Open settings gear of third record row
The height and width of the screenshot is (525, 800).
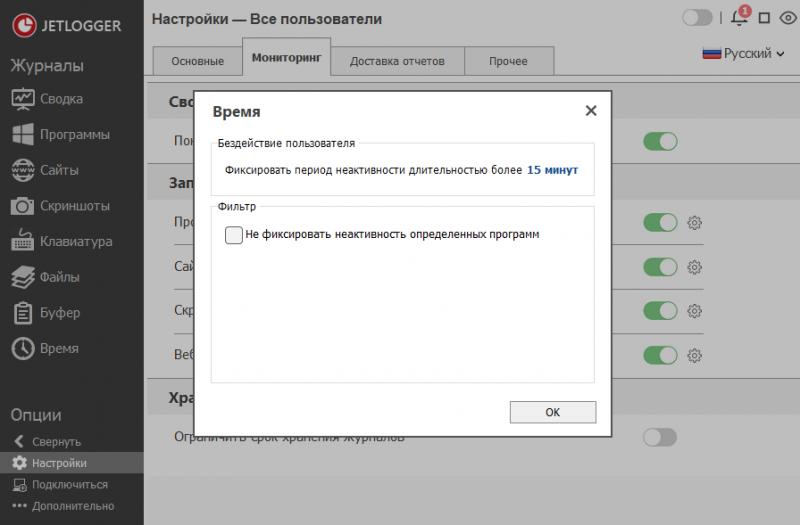(694, 311)
